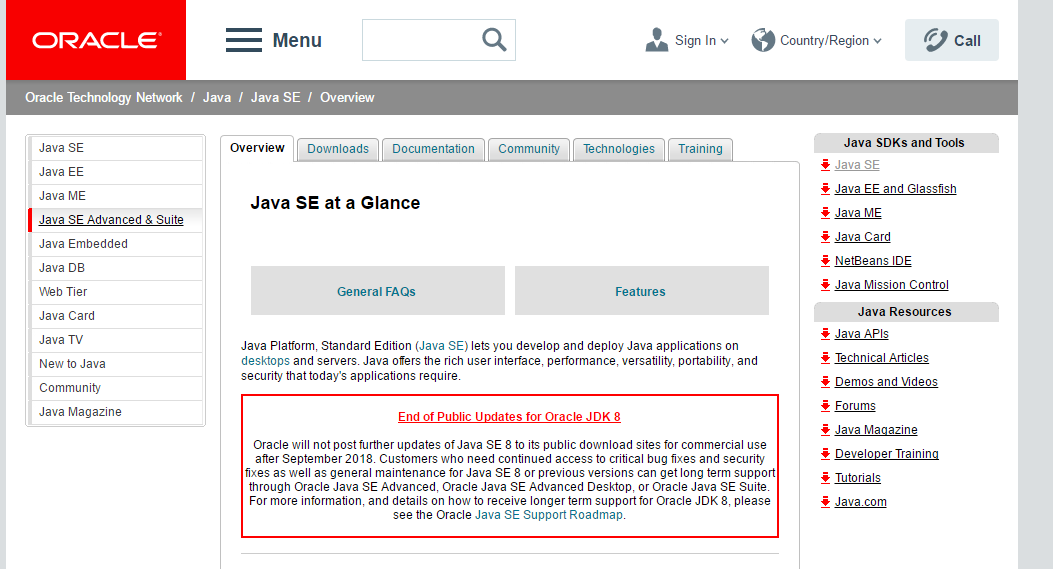Open the Forums link
The width and height of the screenshot is (1053, 569).
click(x=855, y=406)
